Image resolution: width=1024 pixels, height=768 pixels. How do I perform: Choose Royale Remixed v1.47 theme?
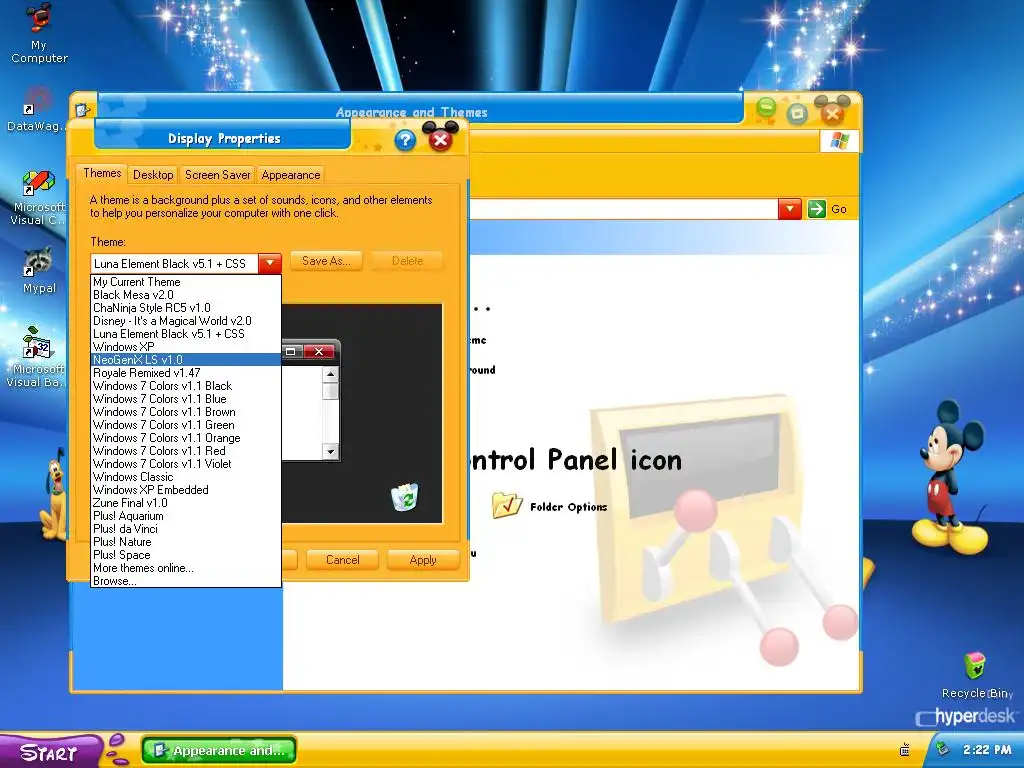point(186,373)
